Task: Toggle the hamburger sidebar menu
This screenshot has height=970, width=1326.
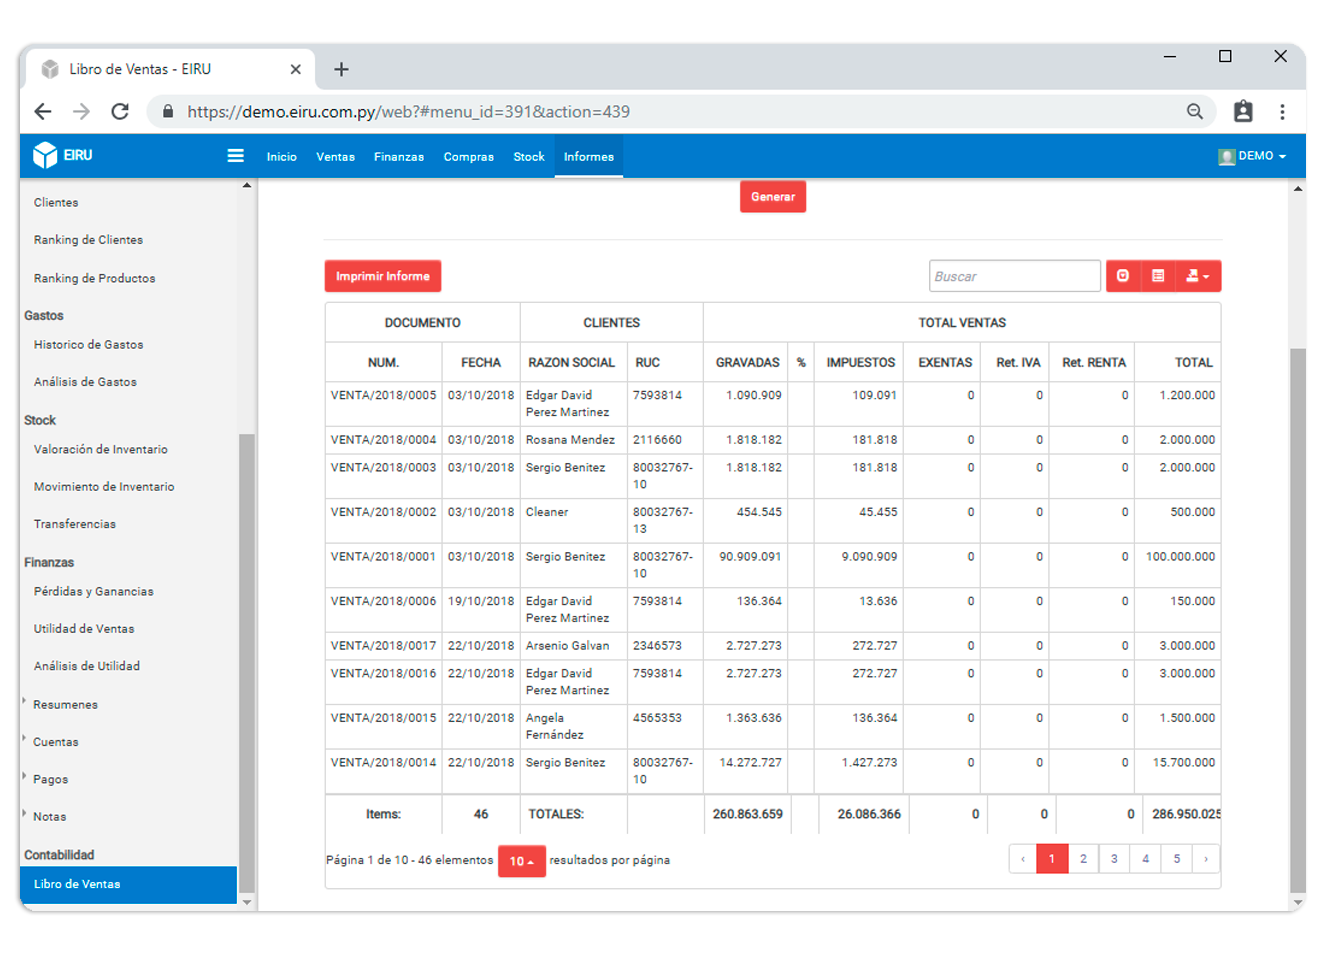Action: click(x=236, y=156)
